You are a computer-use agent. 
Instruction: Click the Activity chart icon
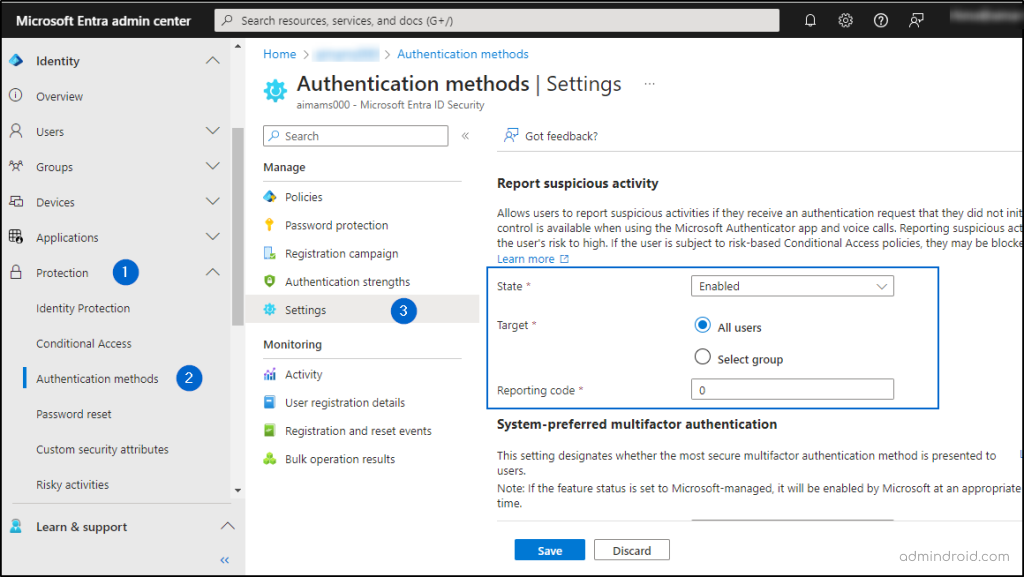[x=269, y=374]
